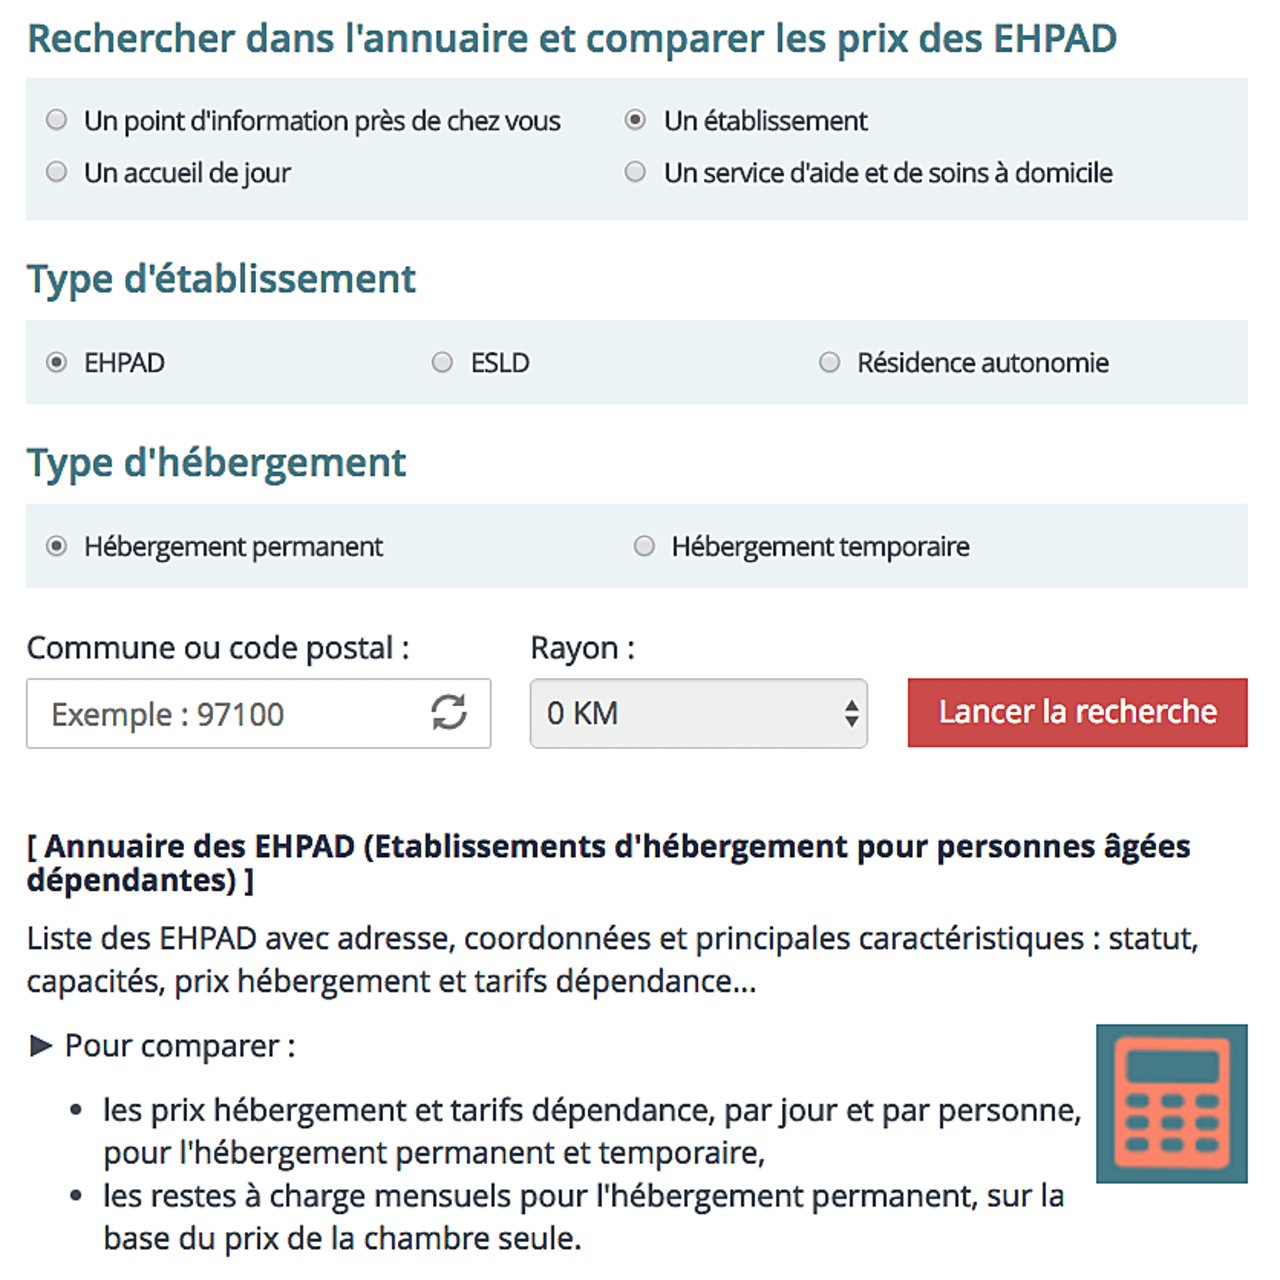The height and width of the screenshot is (1280, 1280).
Task: Click the 'Lancer la recherche' button
Action: [x=1076, y=712]
